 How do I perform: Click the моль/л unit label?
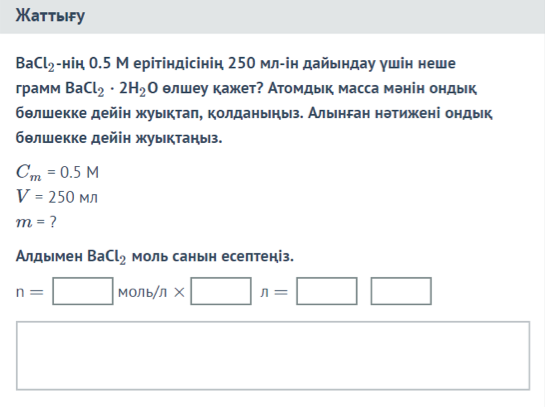pos(143,292)
